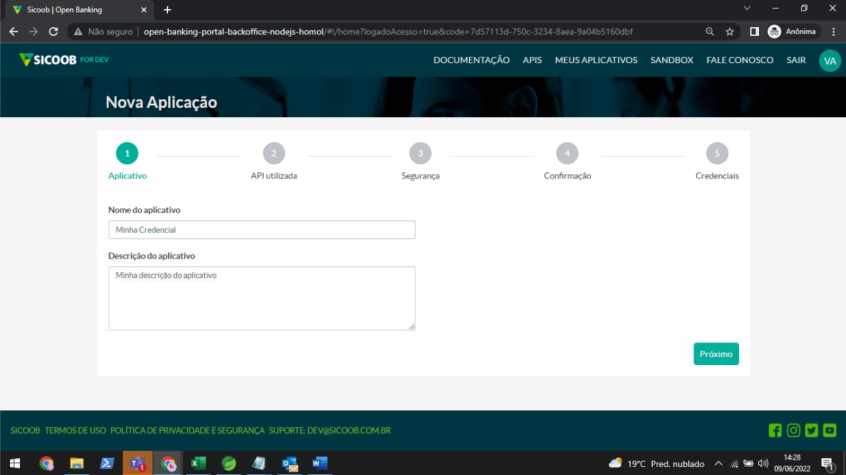The height and width of the screenshot is (475, 846).
Task: Open Outlook from the taskbar
Action: [x=289, y=463]
